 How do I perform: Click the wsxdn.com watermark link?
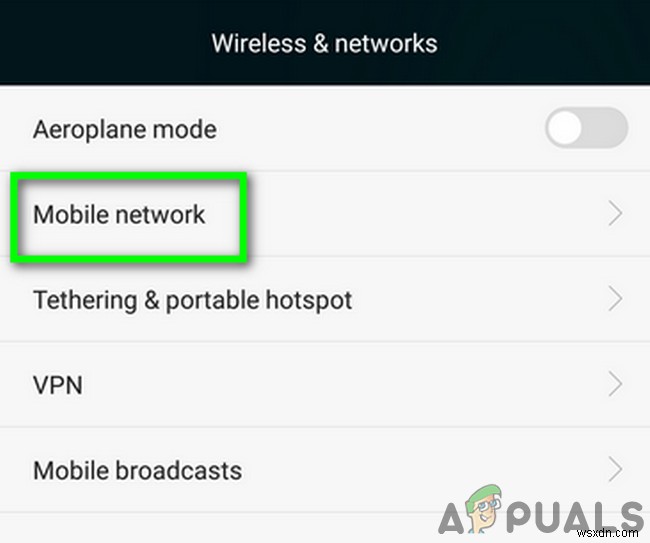tap(608, 533)
